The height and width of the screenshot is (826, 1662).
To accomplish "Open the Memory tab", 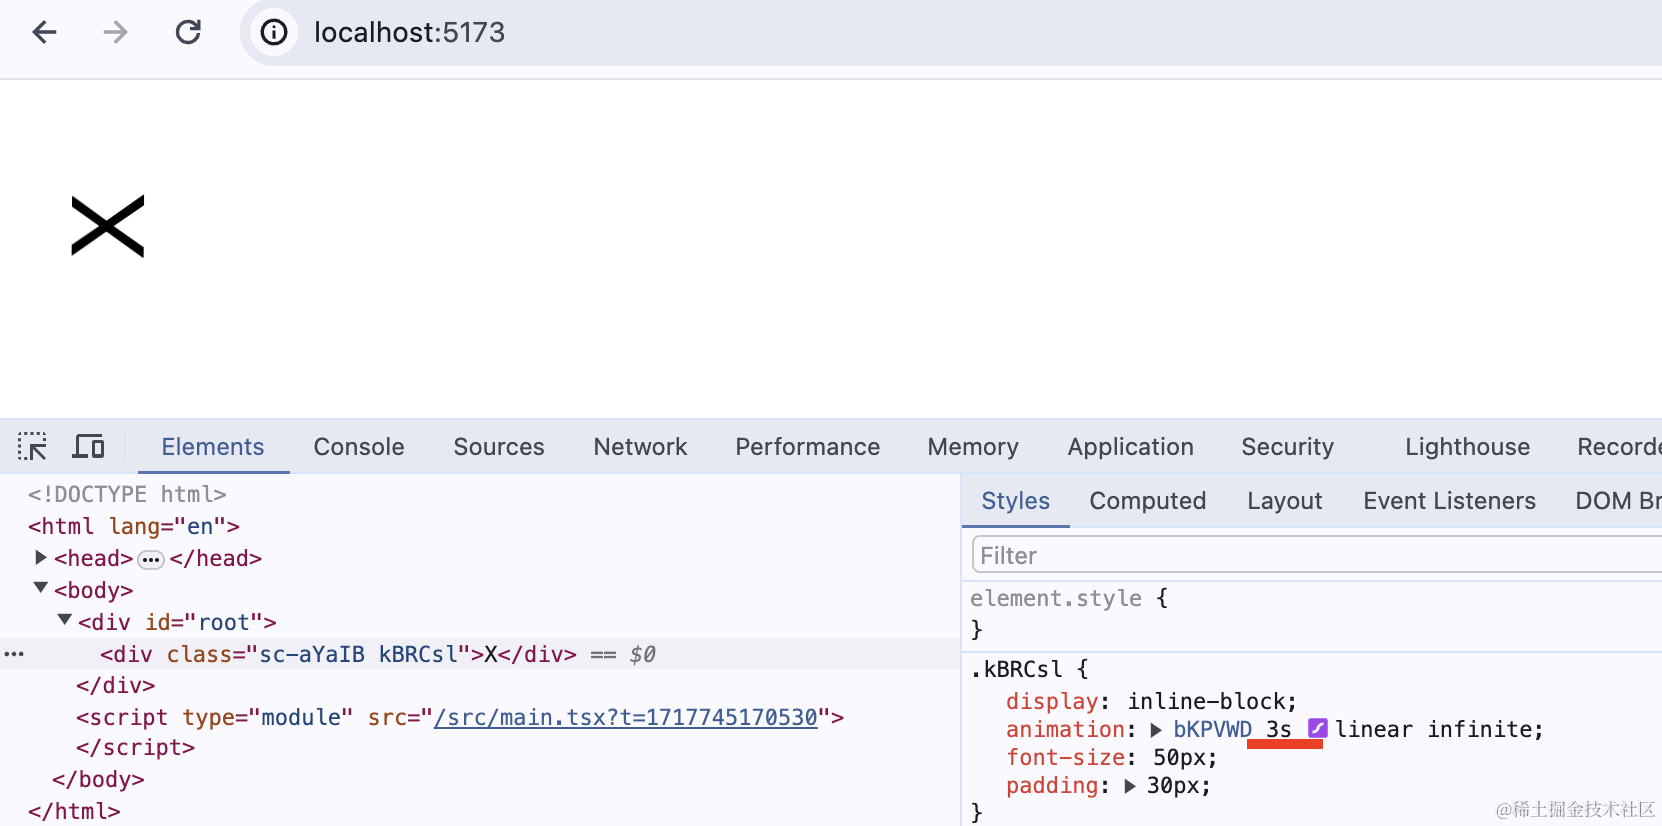I will pyautogui.click(x=973, y=447).
